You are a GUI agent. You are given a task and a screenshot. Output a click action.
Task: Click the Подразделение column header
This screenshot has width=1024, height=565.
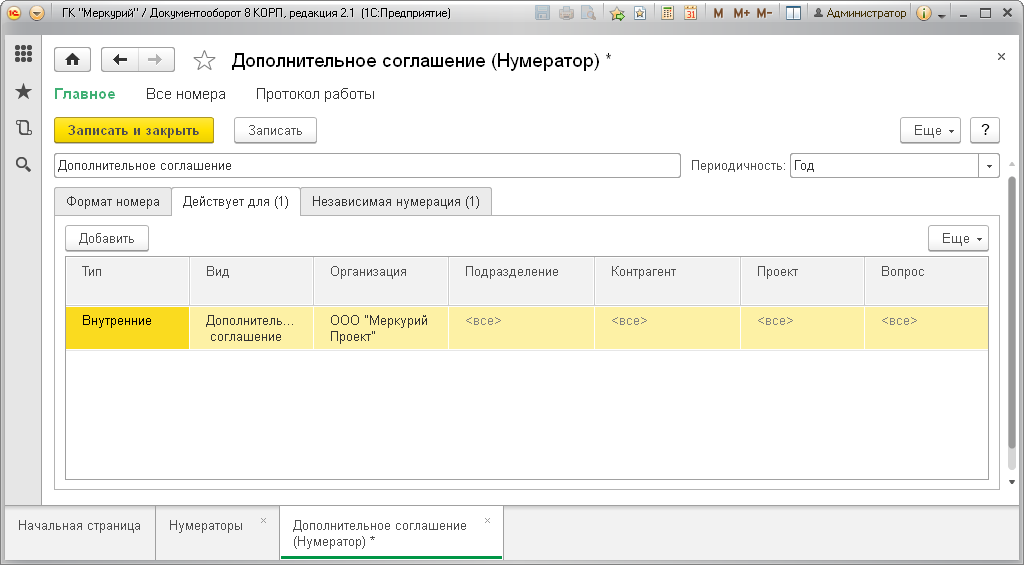click(522, 281)
